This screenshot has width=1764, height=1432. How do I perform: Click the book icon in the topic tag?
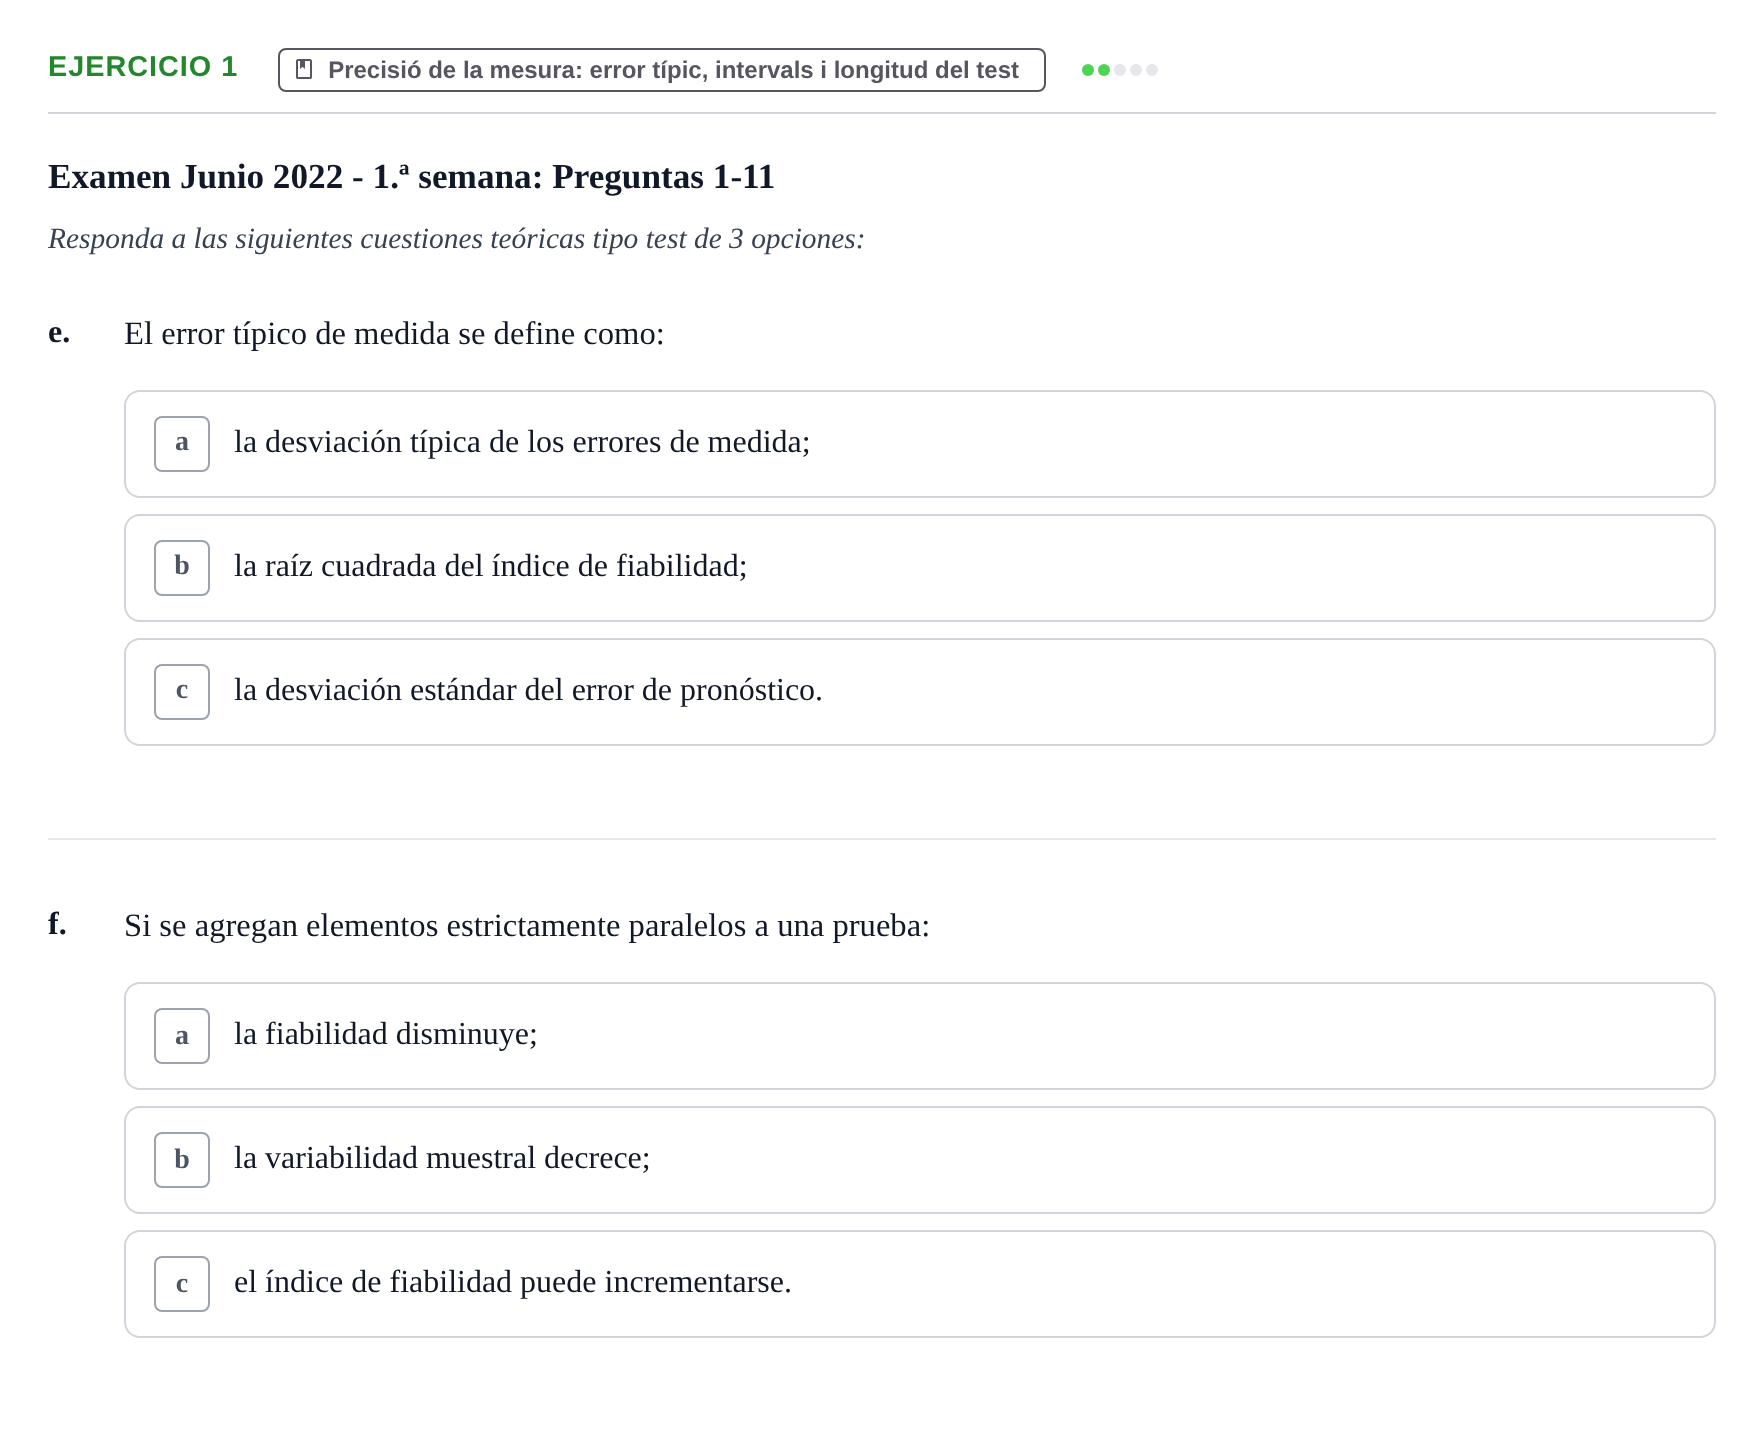point(305,70)
